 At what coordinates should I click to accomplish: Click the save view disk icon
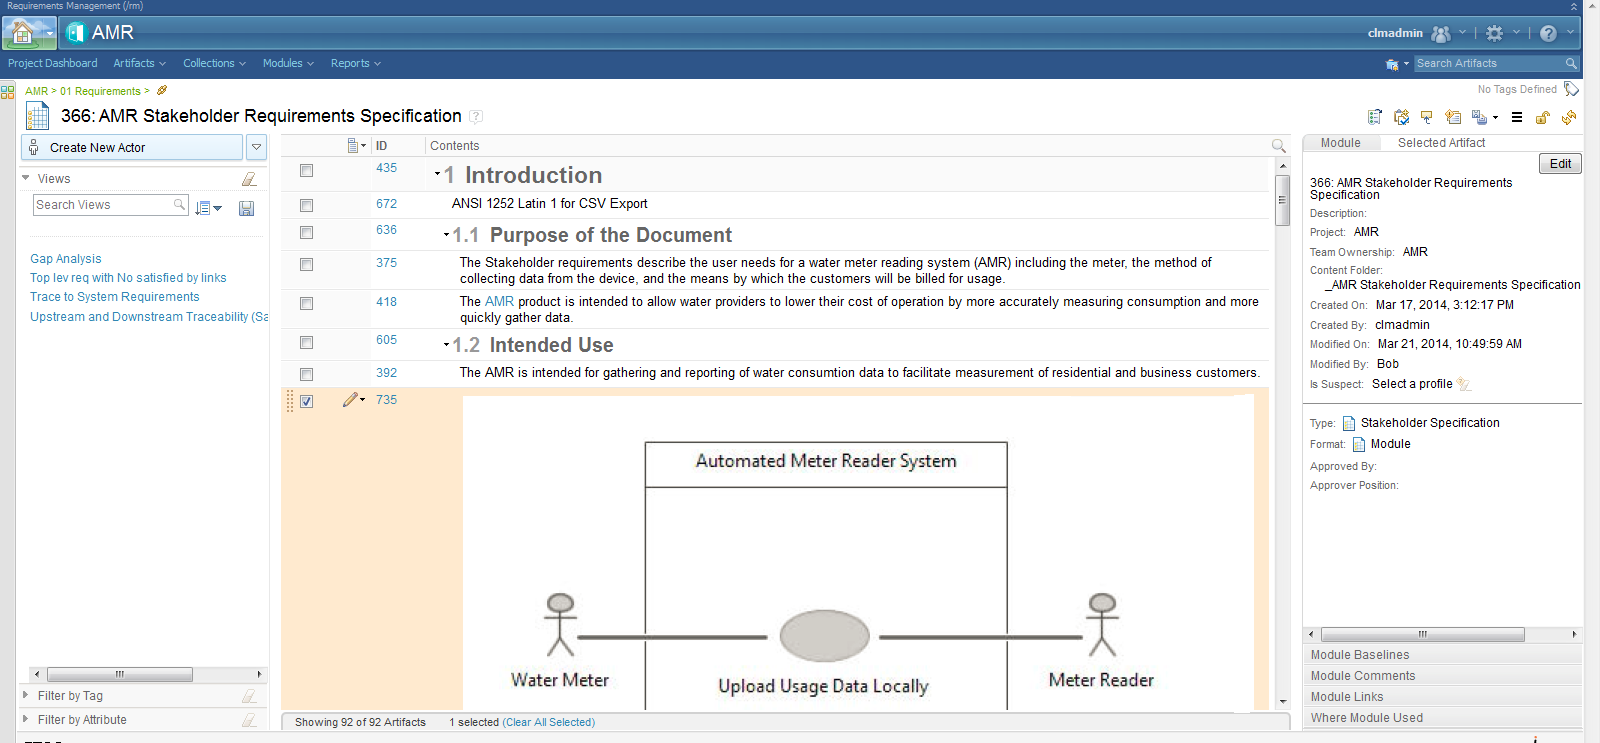click(246, 208)
